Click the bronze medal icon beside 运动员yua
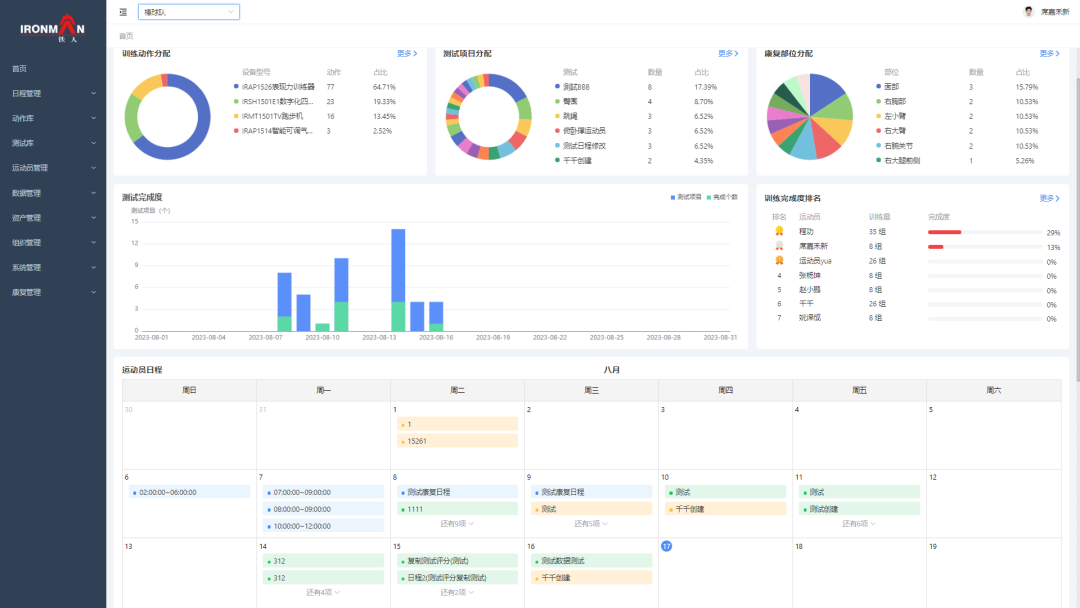This screenshot has width=1080, height=608. [x=779, y=260]
